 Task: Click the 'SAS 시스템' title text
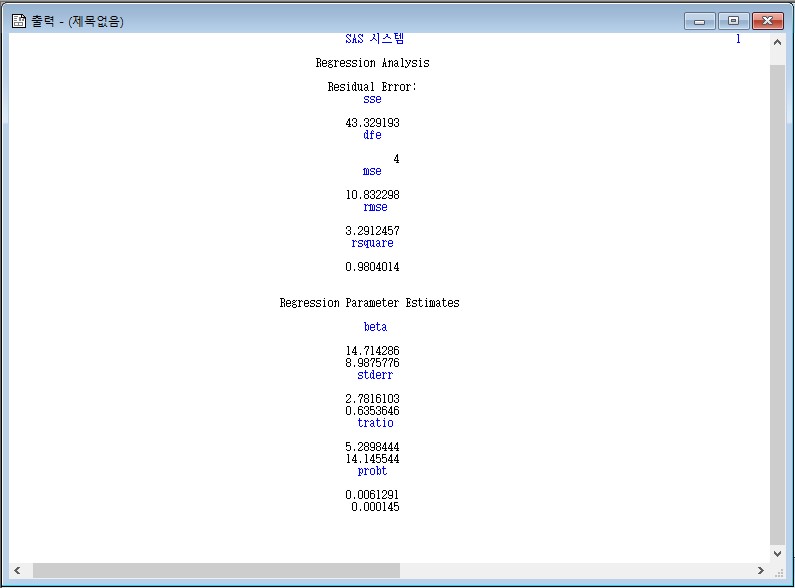[375, 39]
